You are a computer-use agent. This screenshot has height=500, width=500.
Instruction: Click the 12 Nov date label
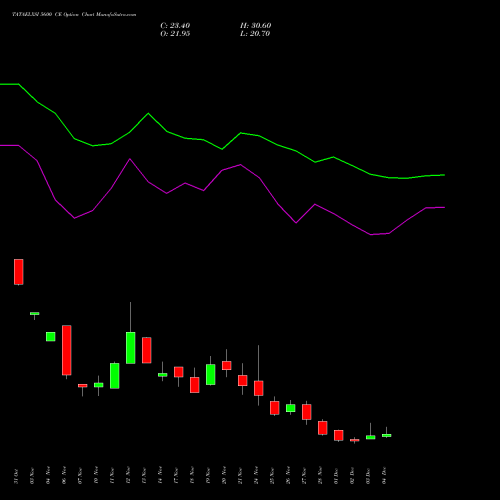(128, 476)
